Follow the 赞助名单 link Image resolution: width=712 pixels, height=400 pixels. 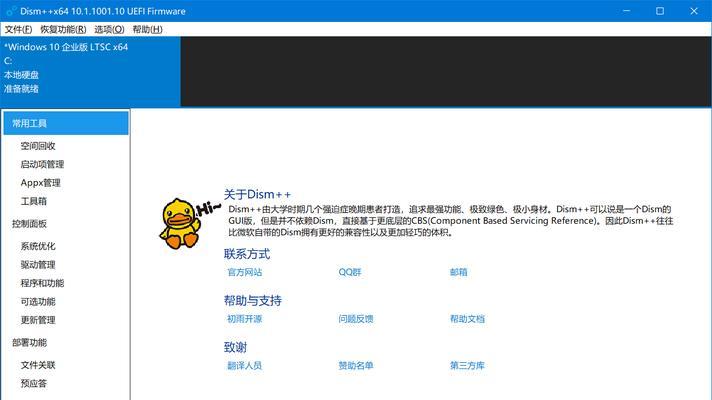(x=356, y=365)
